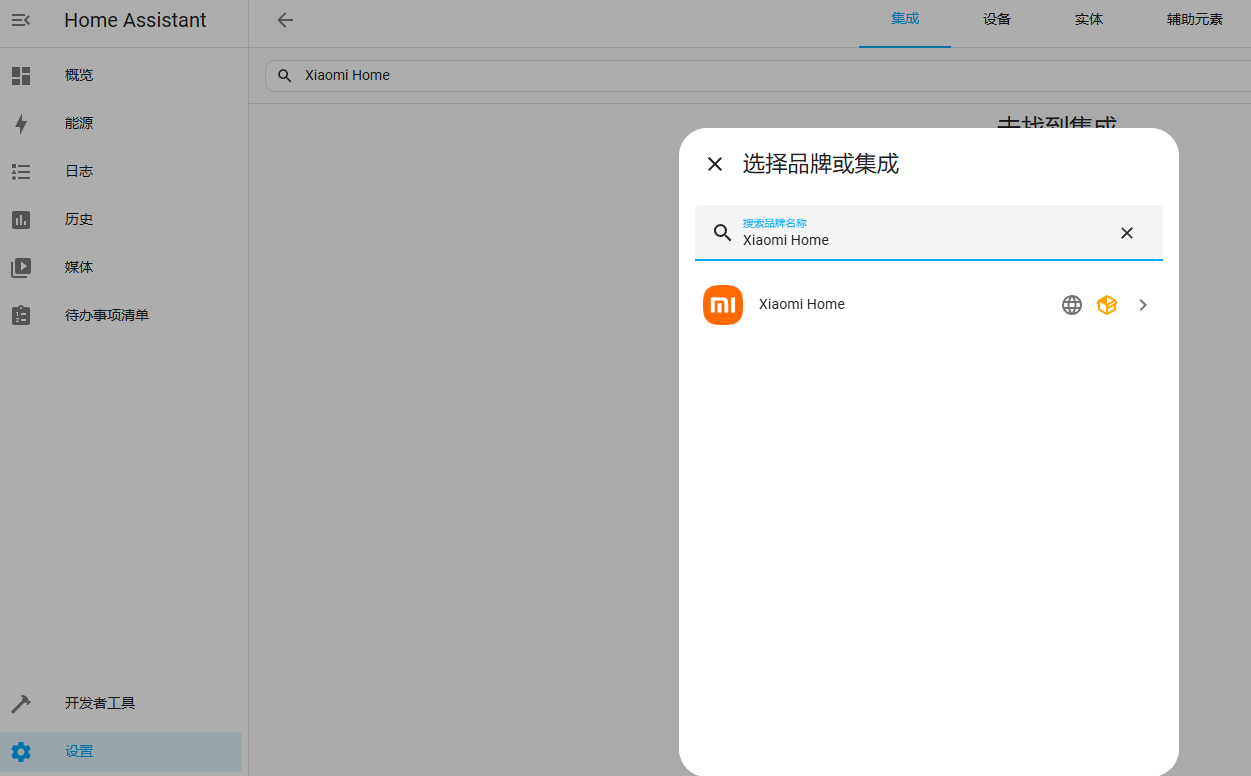Viewport: 1251px width, 776px height.
Task: Switch to the 设备 tab
Action: coord(997,19)
